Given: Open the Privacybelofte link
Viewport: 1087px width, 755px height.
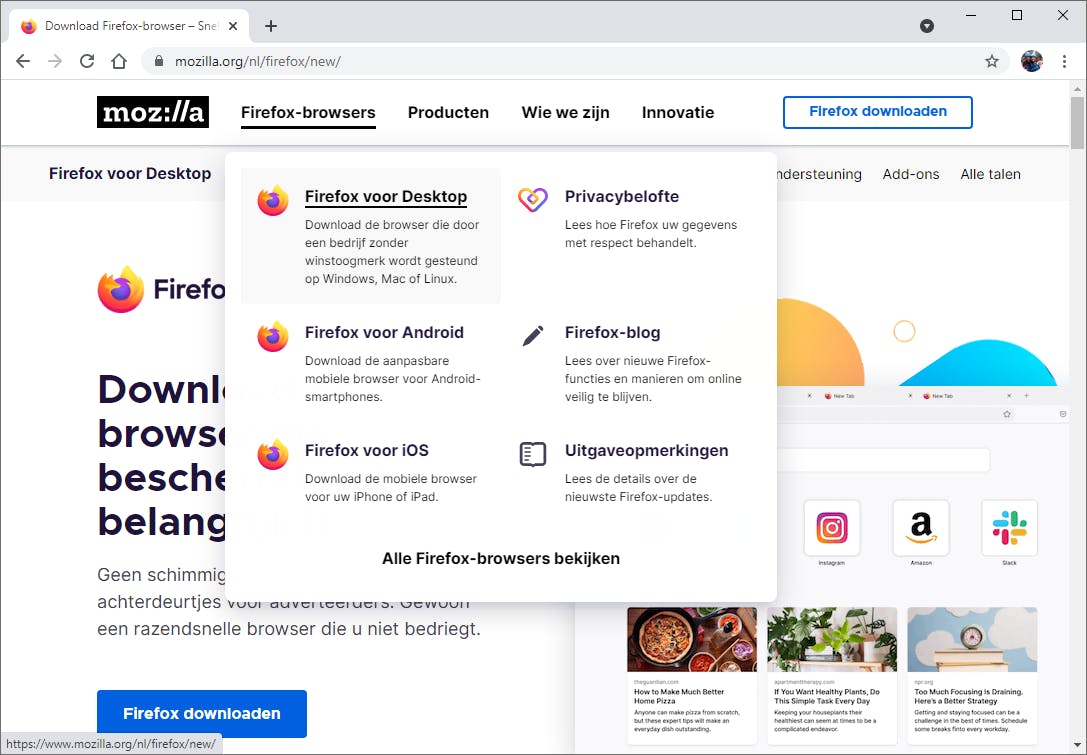Looking at the screenshot, I should click(x=622, y=196).
